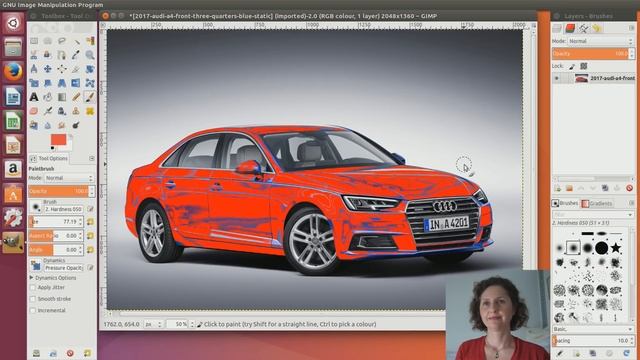Viewport: 640px width, 360px height.
Task: Pick the star-shaped brush thumbnail
Action: point(616,247)
